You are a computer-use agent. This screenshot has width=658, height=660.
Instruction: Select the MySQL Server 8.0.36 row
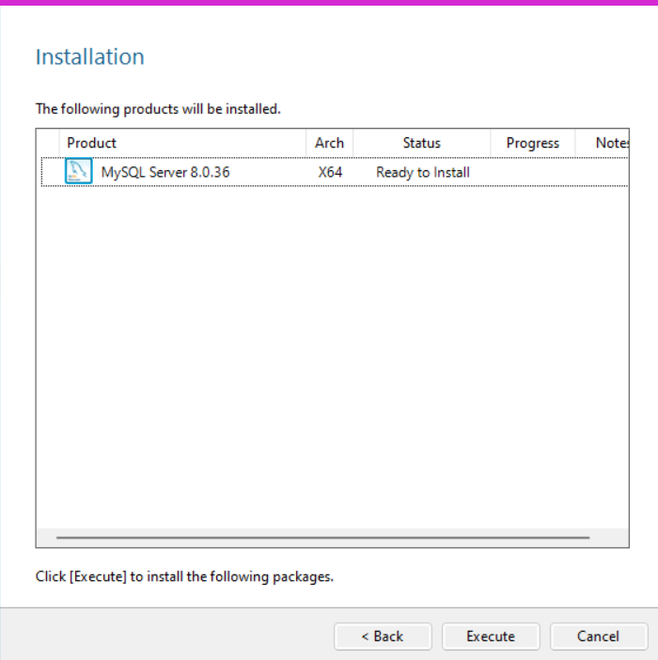[x=335, y=172]
